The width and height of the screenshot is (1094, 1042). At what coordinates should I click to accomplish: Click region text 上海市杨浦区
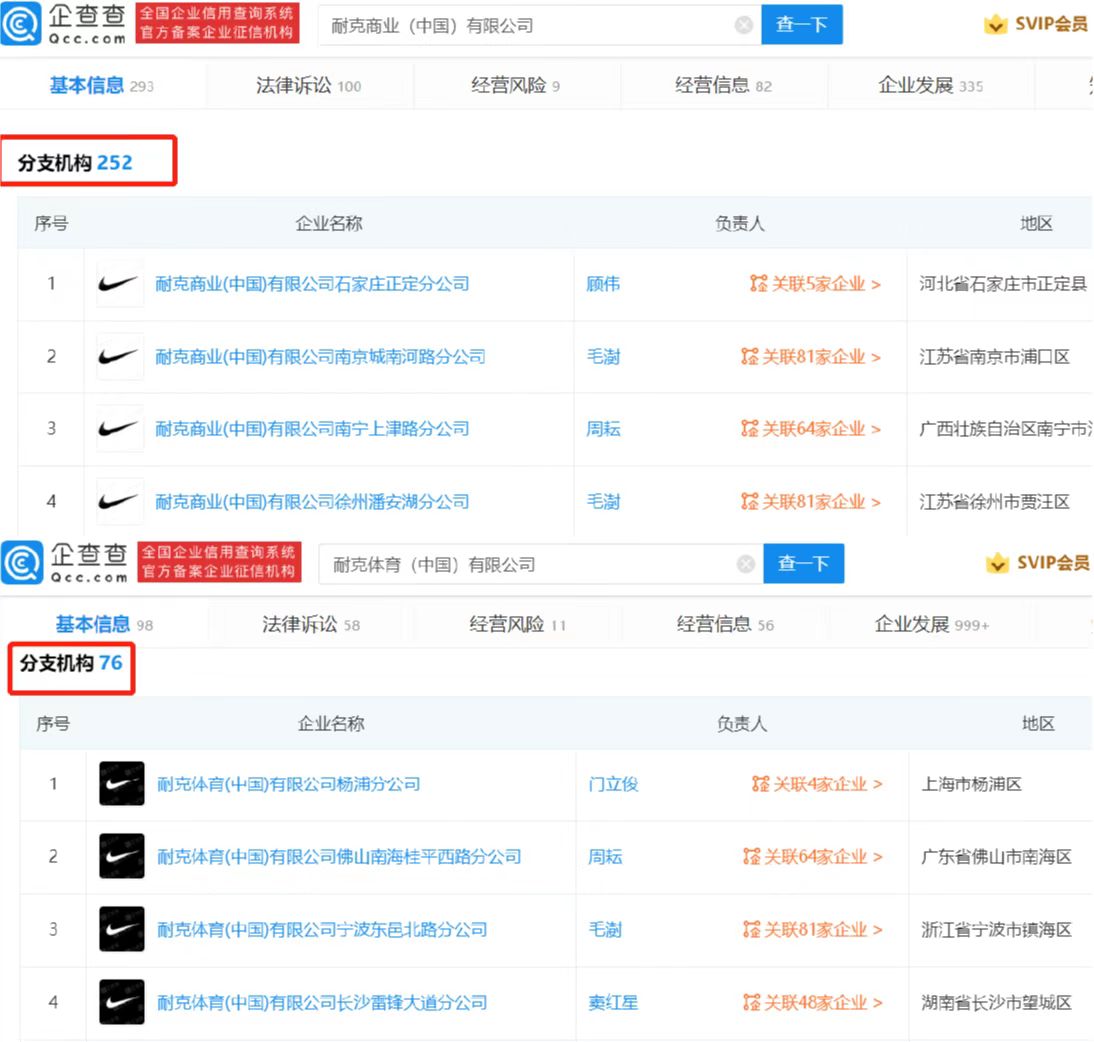coord(971,784)
